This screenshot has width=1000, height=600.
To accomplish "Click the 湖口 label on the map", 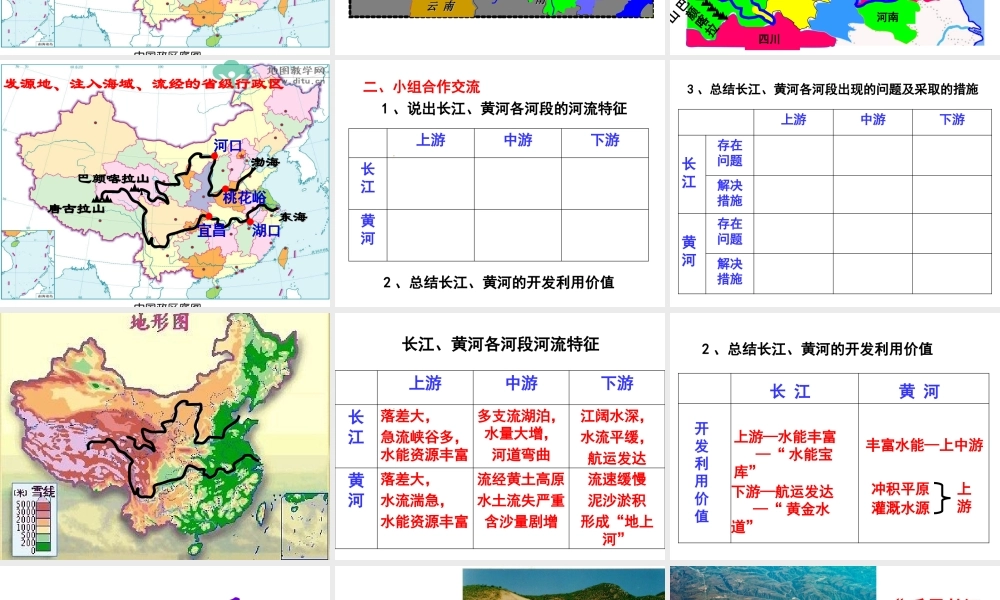I will pos(266,231).
